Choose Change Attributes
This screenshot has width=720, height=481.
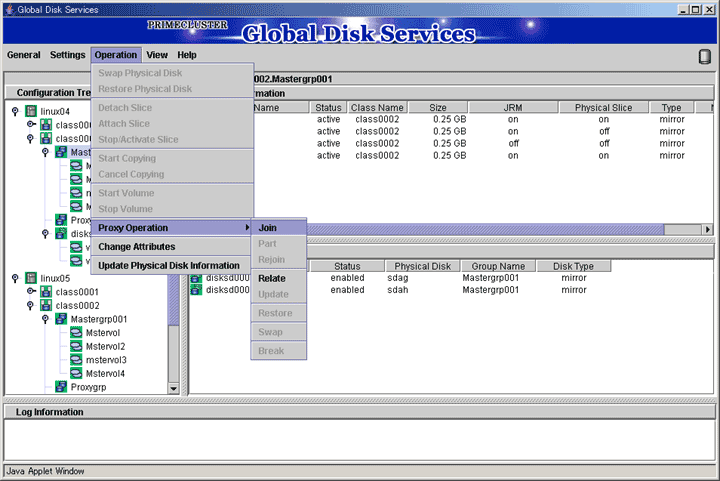point(172,246)
